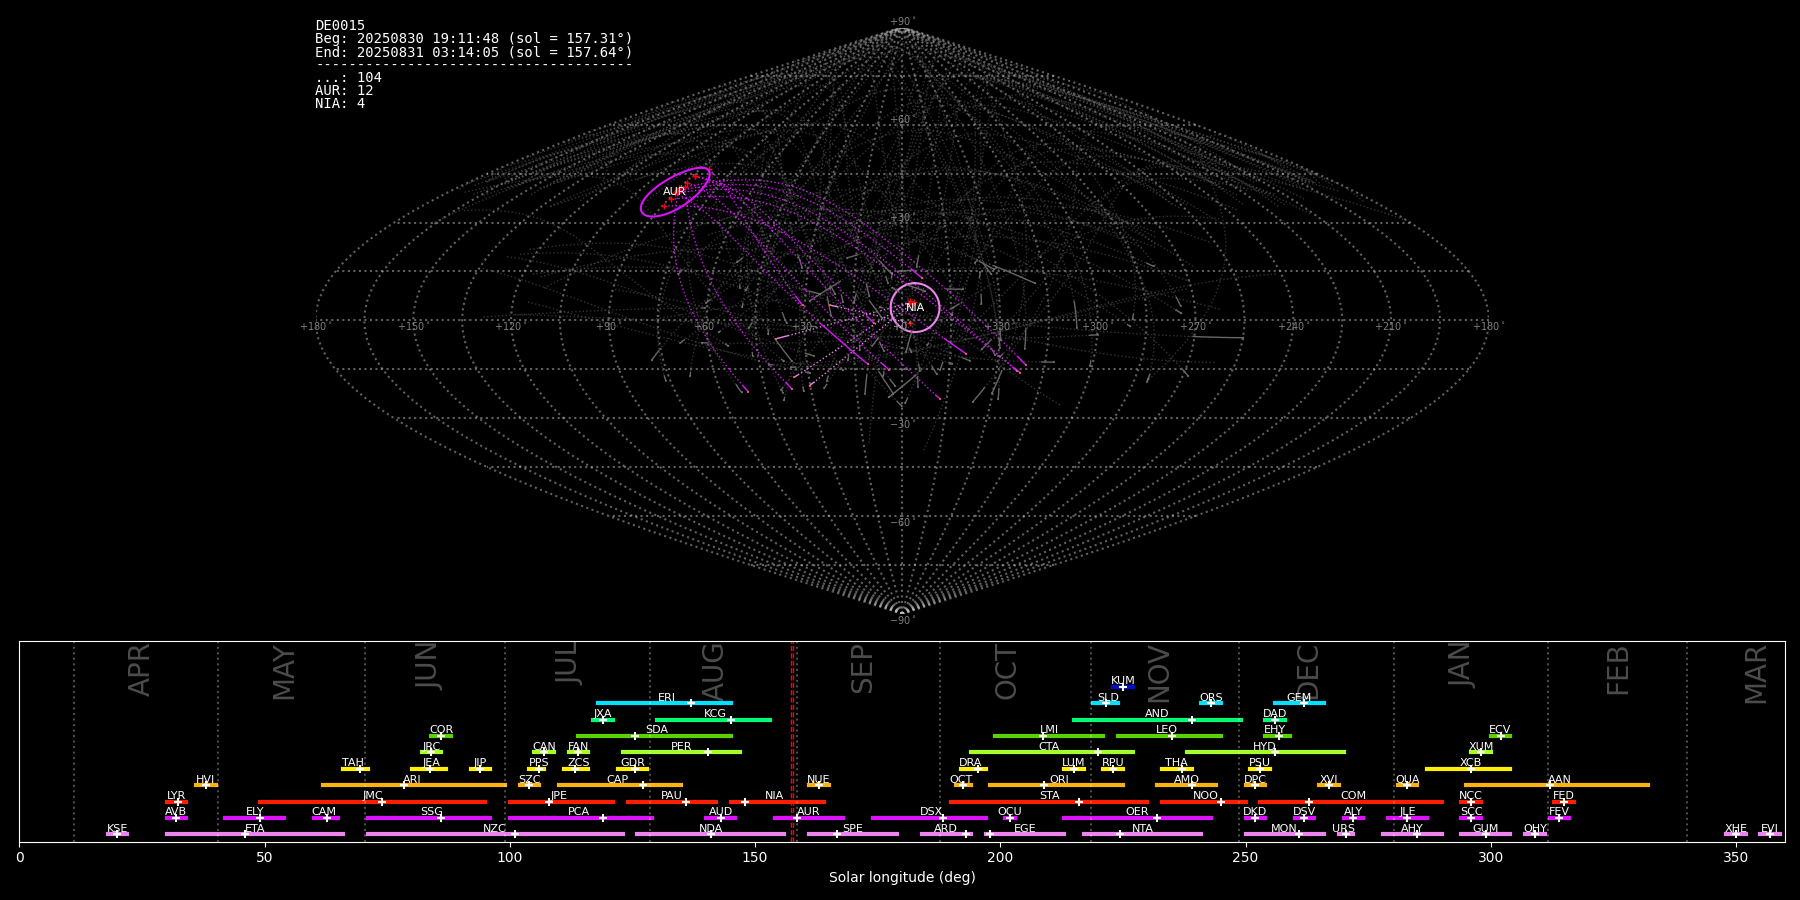1800x900 pixels.
Task: Click the PCA shower label
Action: [578, 812]
